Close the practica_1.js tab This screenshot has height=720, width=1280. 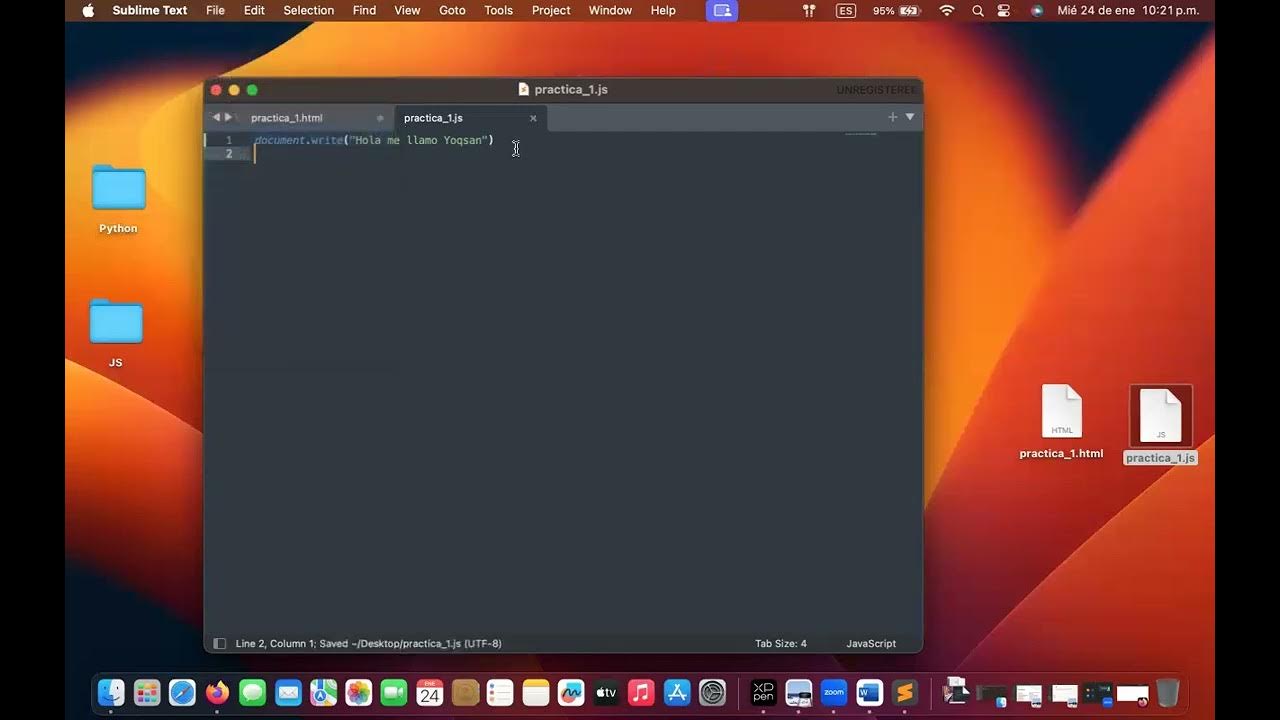tap(533, 118)
